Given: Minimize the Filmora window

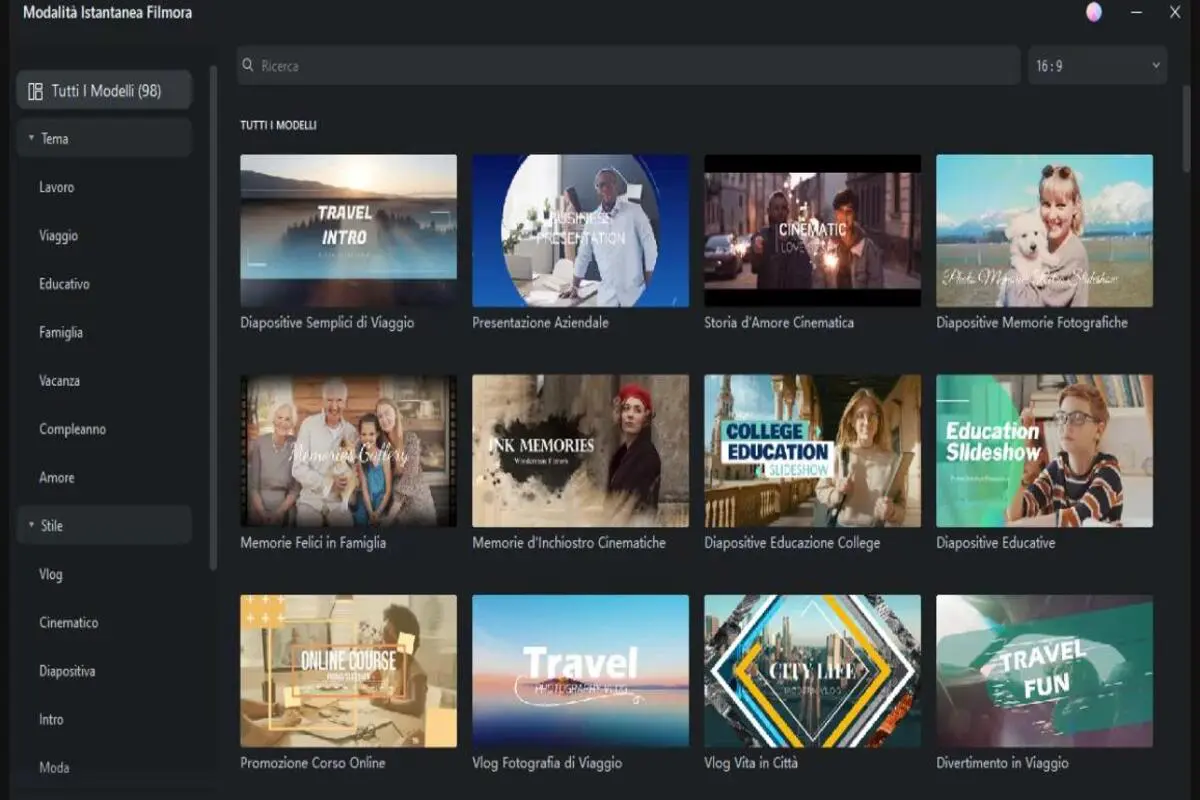Looking at the screenshot, I should pos(1136,12).
